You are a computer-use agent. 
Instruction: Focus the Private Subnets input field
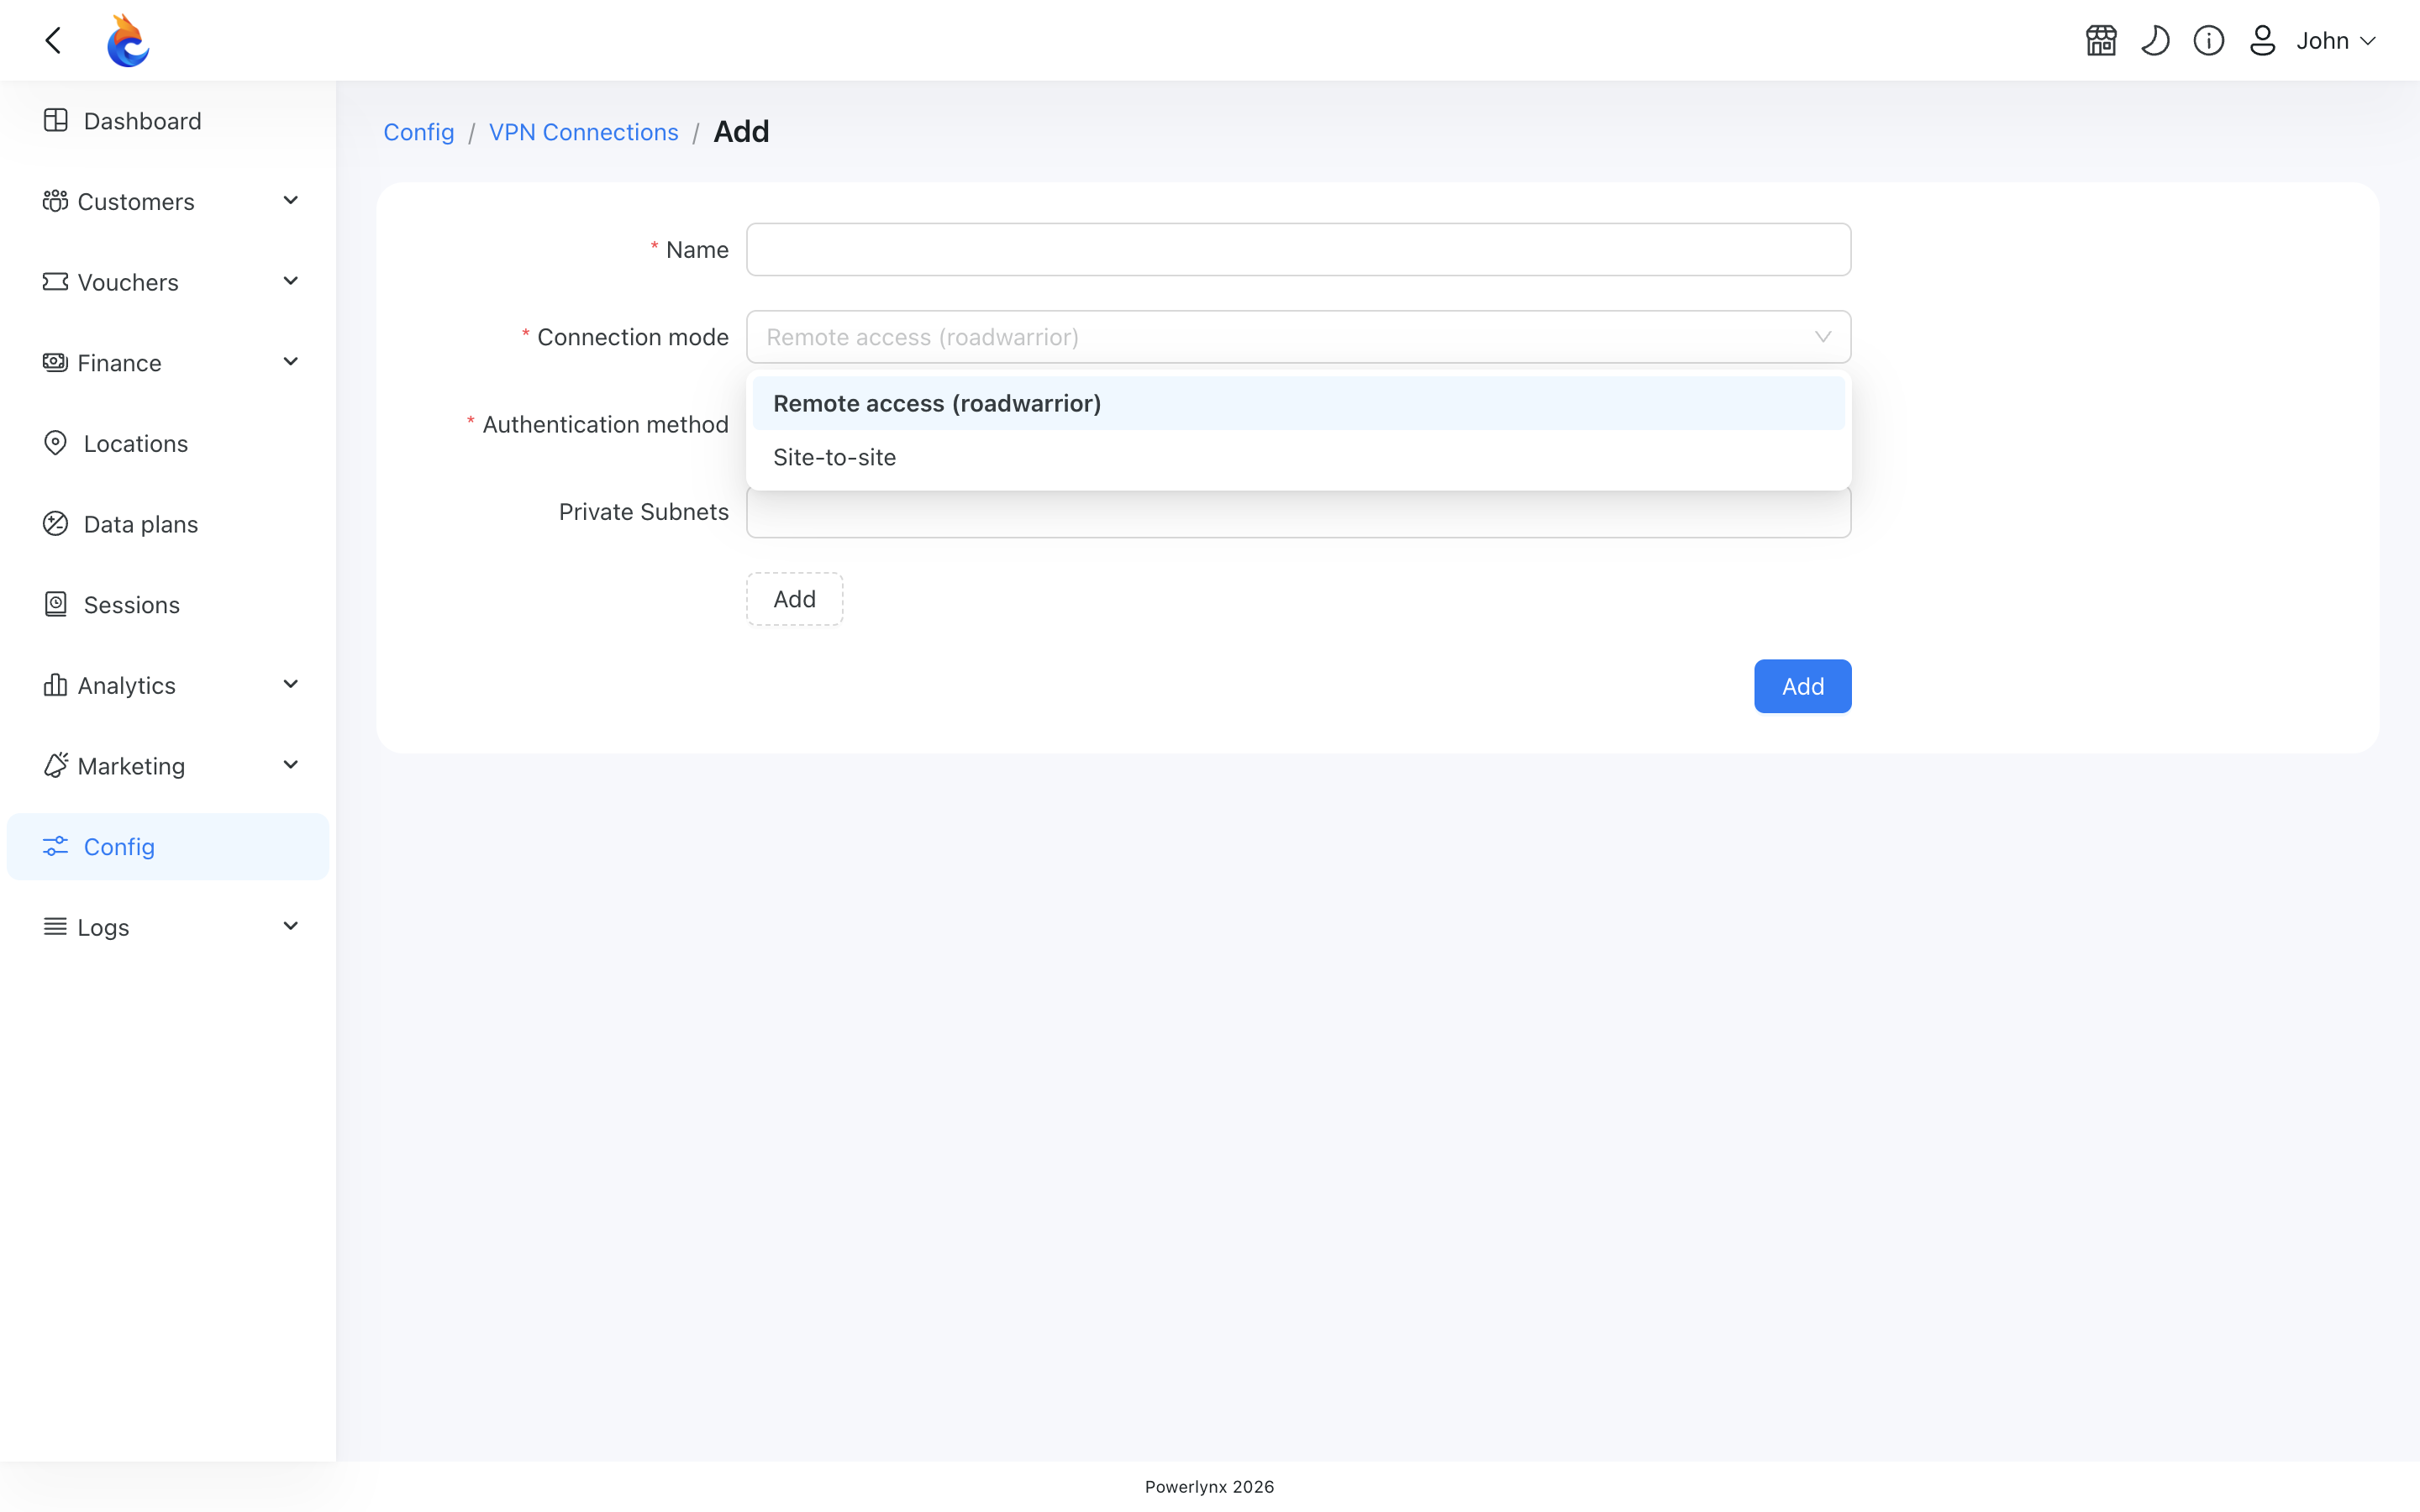coord(1298,513)
